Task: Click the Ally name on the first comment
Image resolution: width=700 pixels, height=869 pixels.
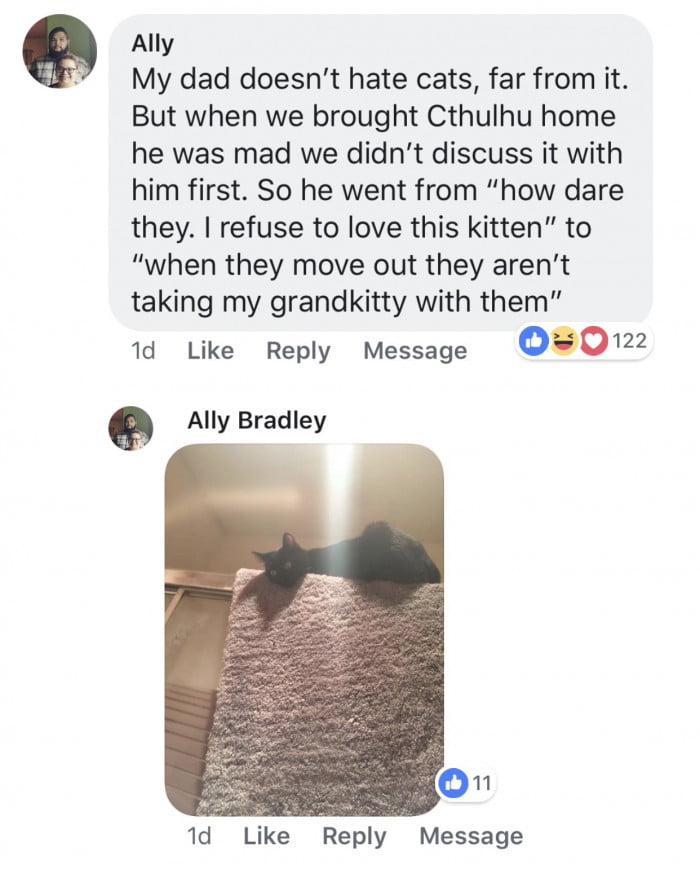Action: pyautogui.click(x=152, y=43)
